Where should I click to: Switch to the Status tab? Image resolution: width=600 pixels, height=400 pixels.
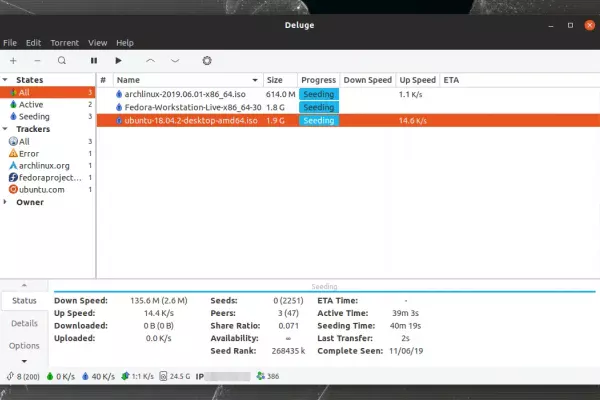click(24, 300)
